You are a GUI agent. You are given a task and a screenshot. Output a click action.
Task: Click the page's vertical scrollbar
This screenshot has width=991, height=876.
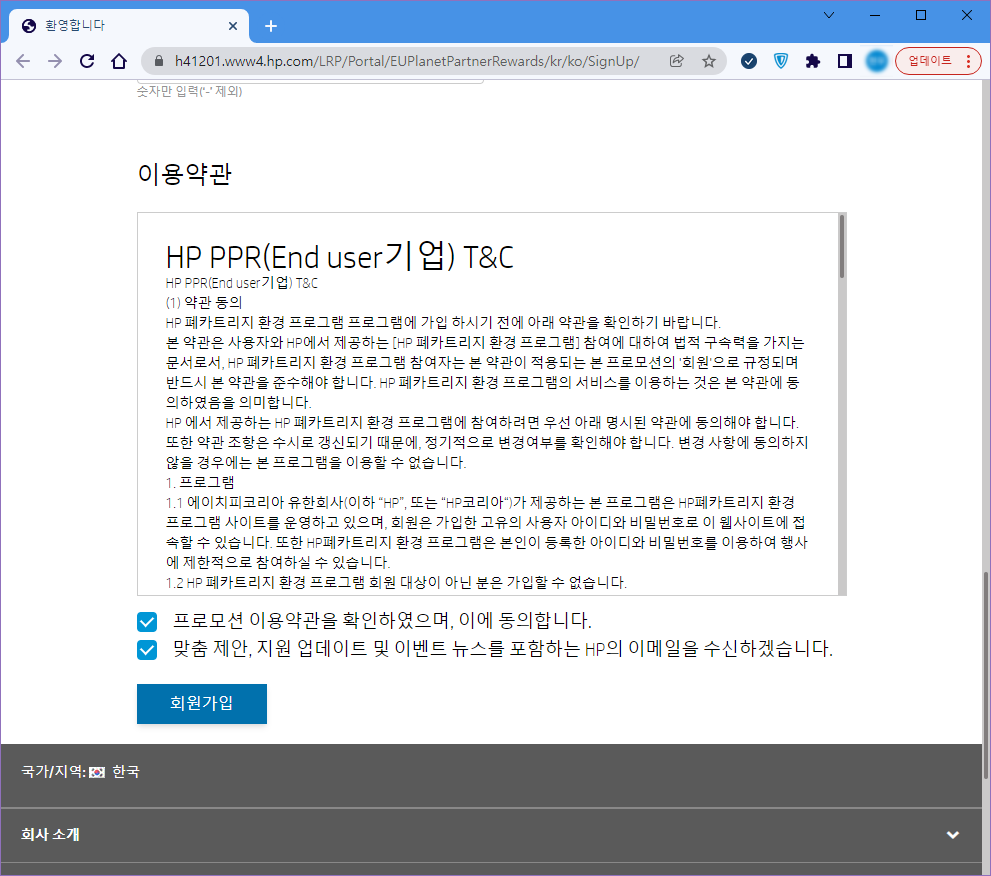986,675
